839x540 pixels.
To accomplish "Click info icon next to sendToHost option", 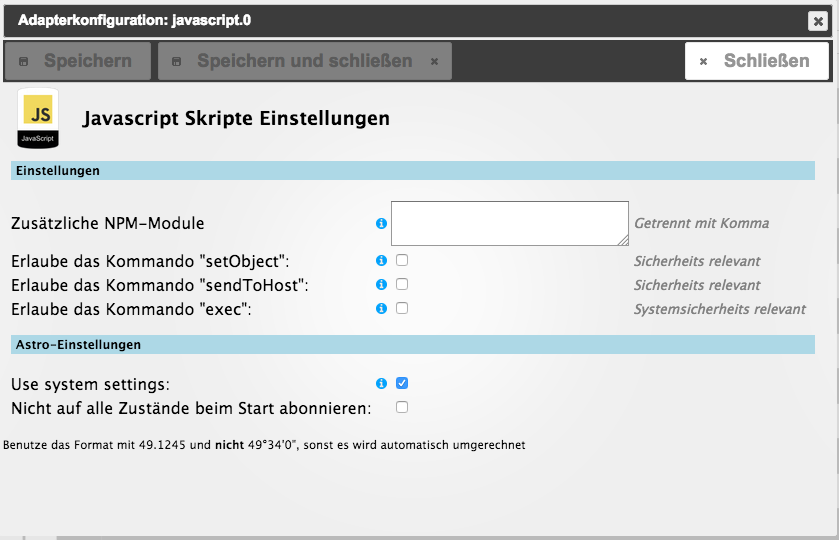I will [381, 285].
